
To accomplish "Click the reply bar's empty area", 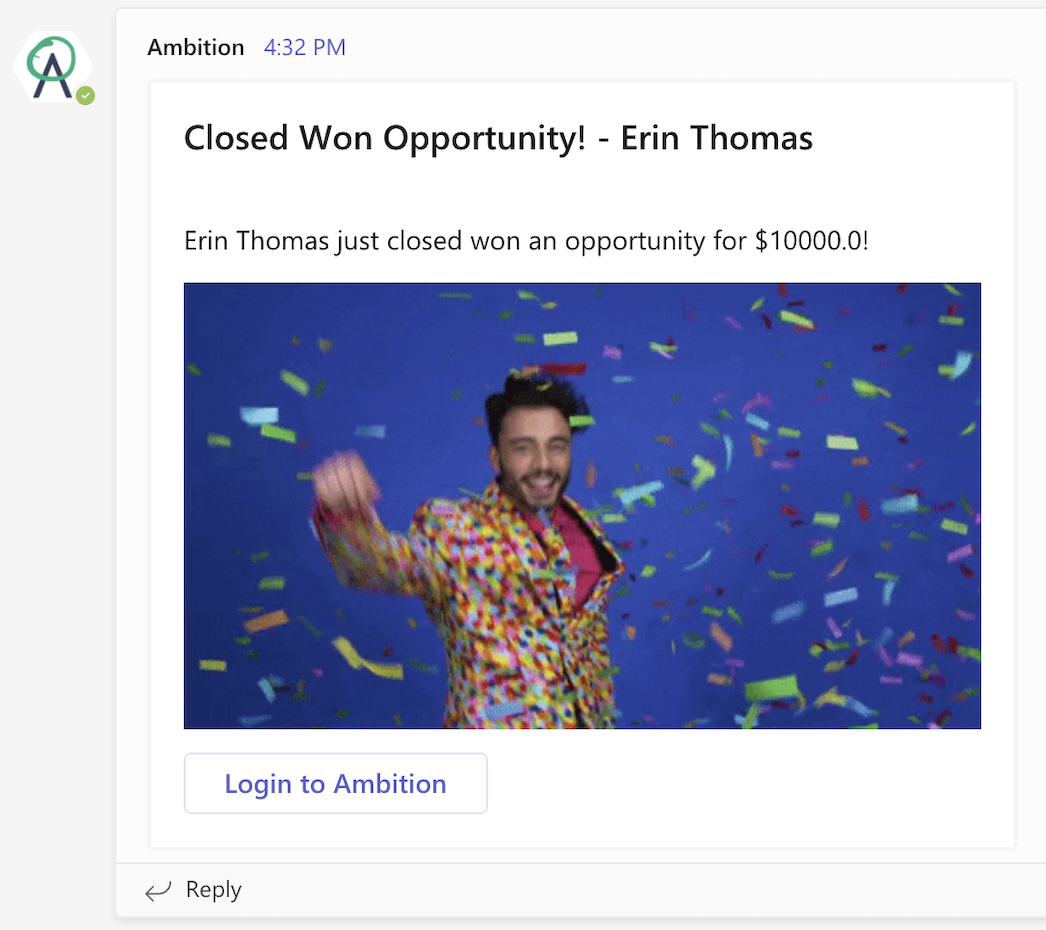I will tap(640, 890).
